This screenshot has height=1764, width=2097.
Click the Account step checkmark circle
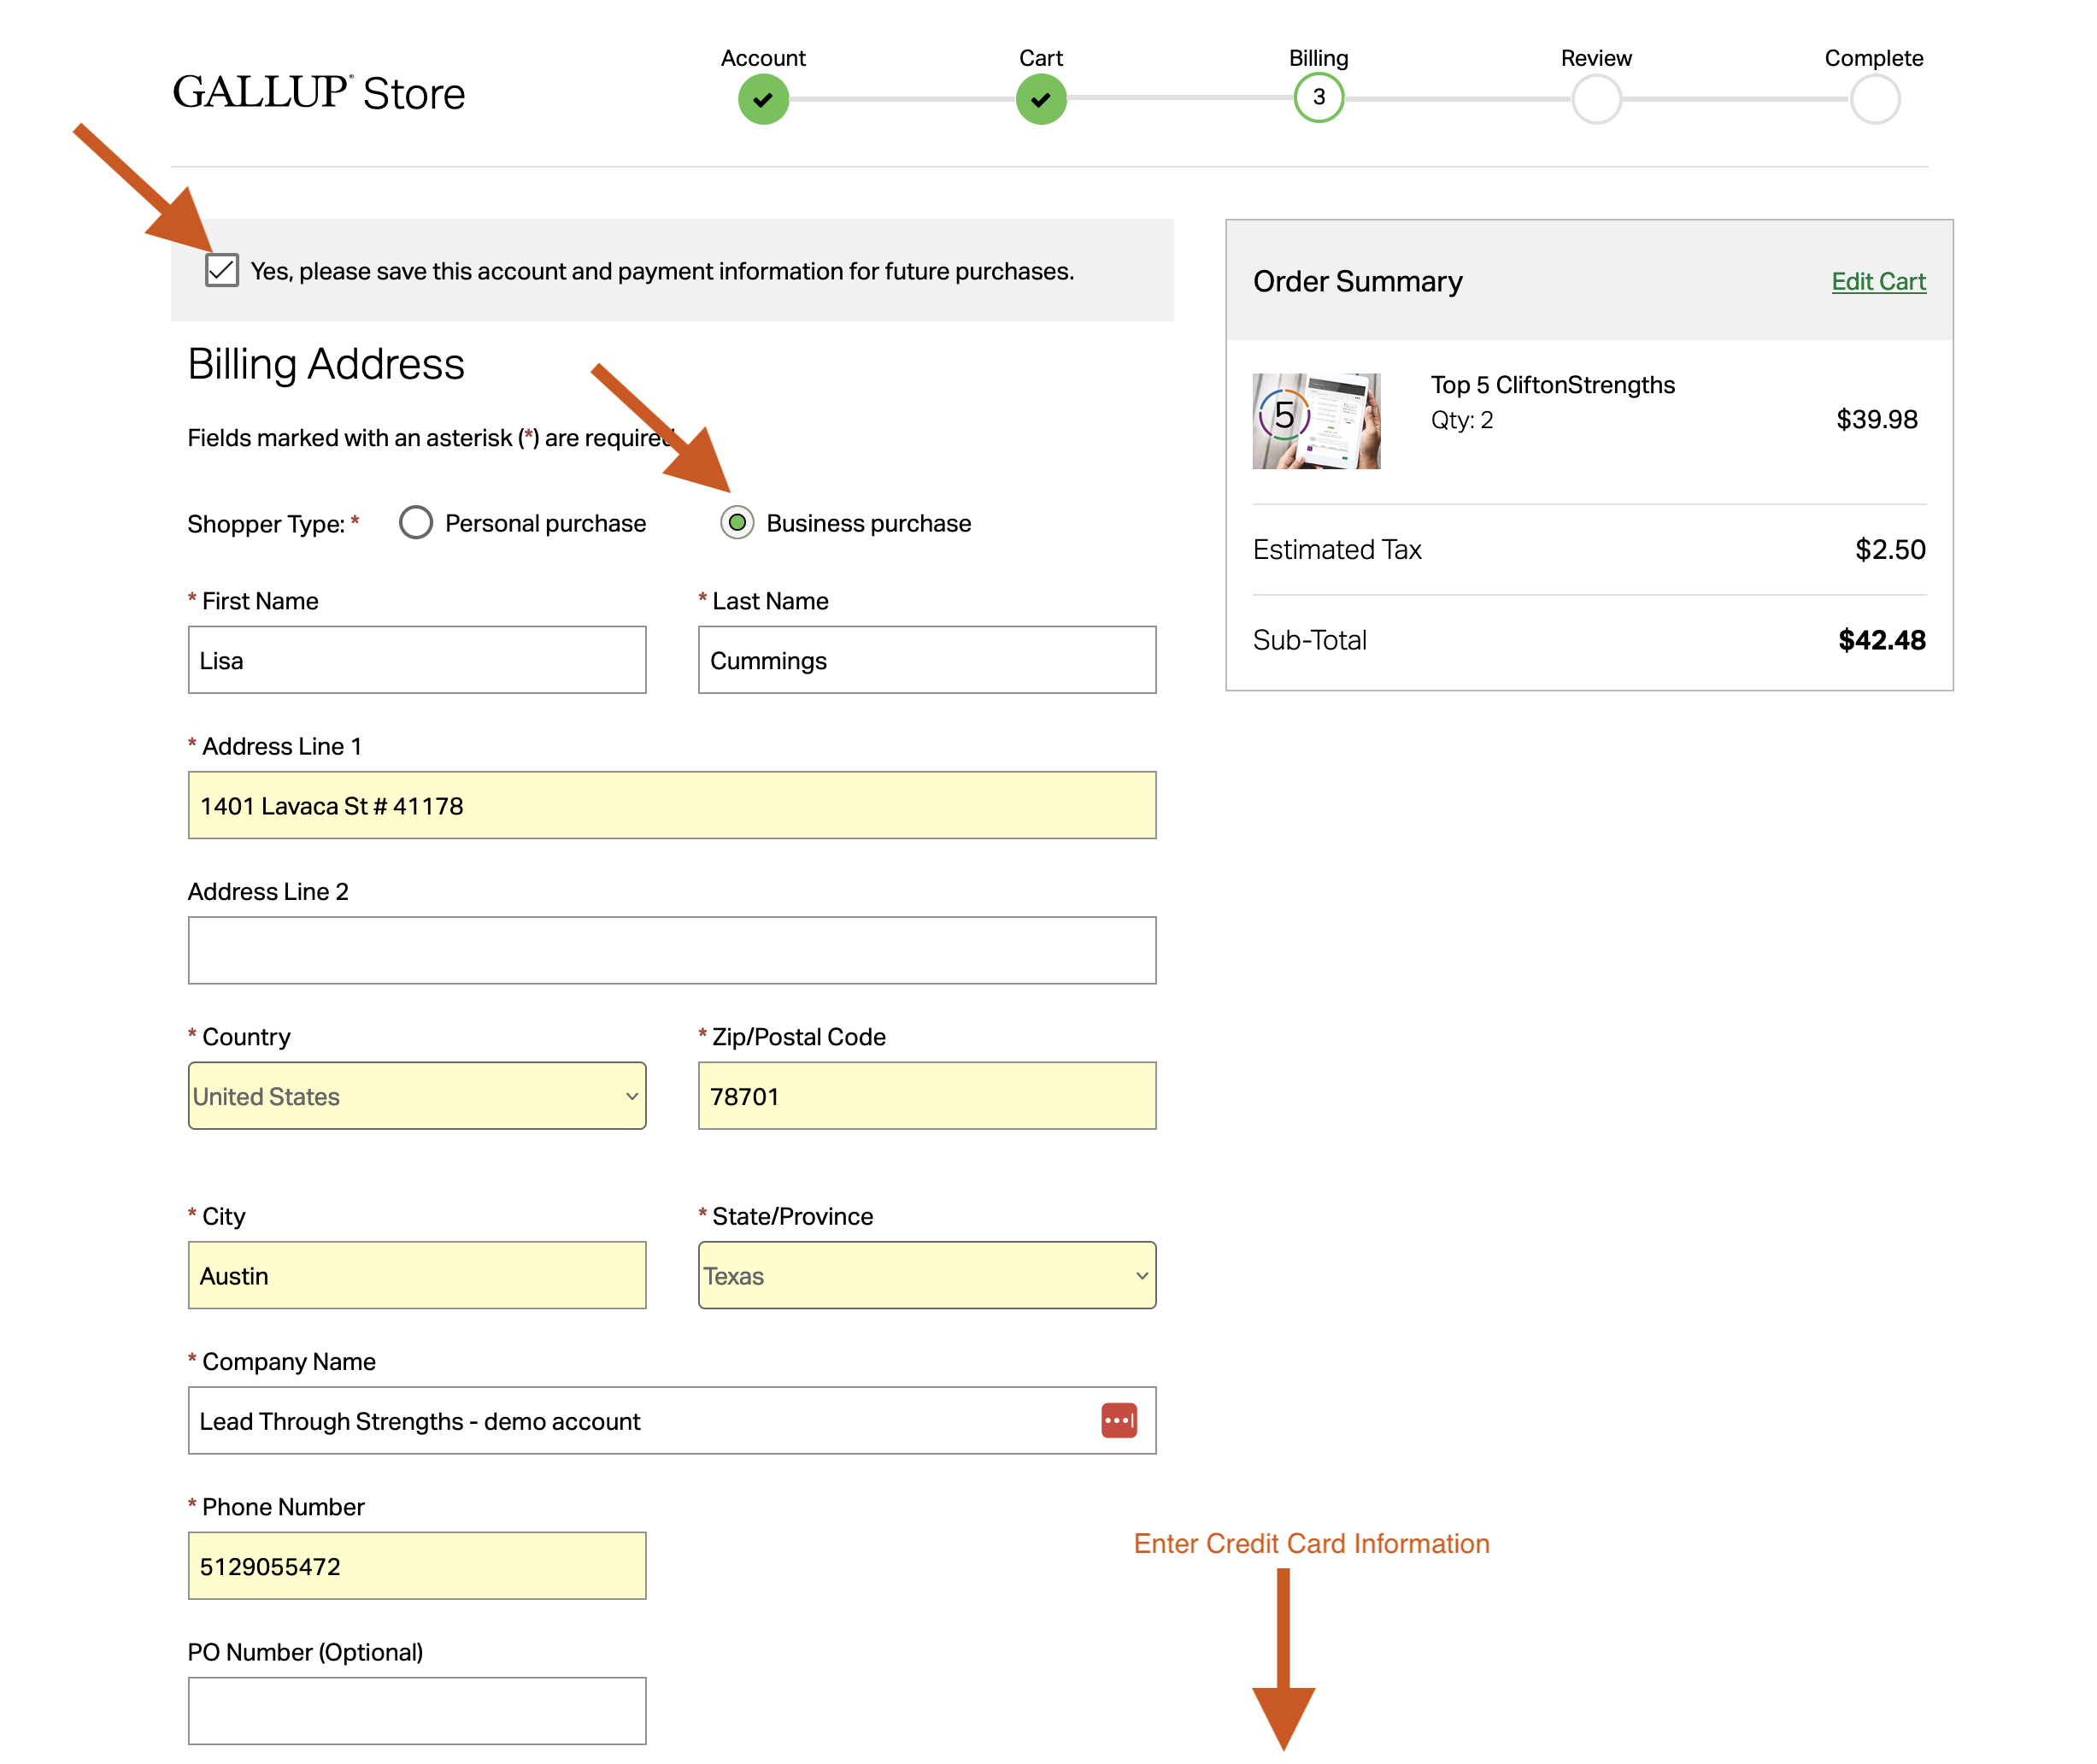[x=763, y=100]
